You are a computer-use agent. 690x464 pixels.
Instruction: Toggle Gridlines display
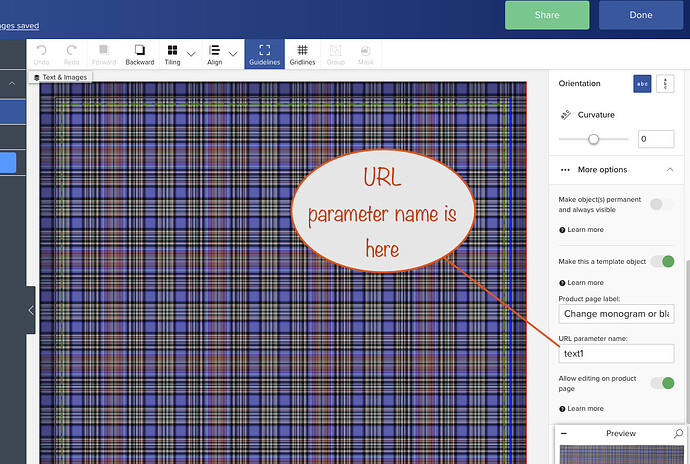click(x=302, y=55)
